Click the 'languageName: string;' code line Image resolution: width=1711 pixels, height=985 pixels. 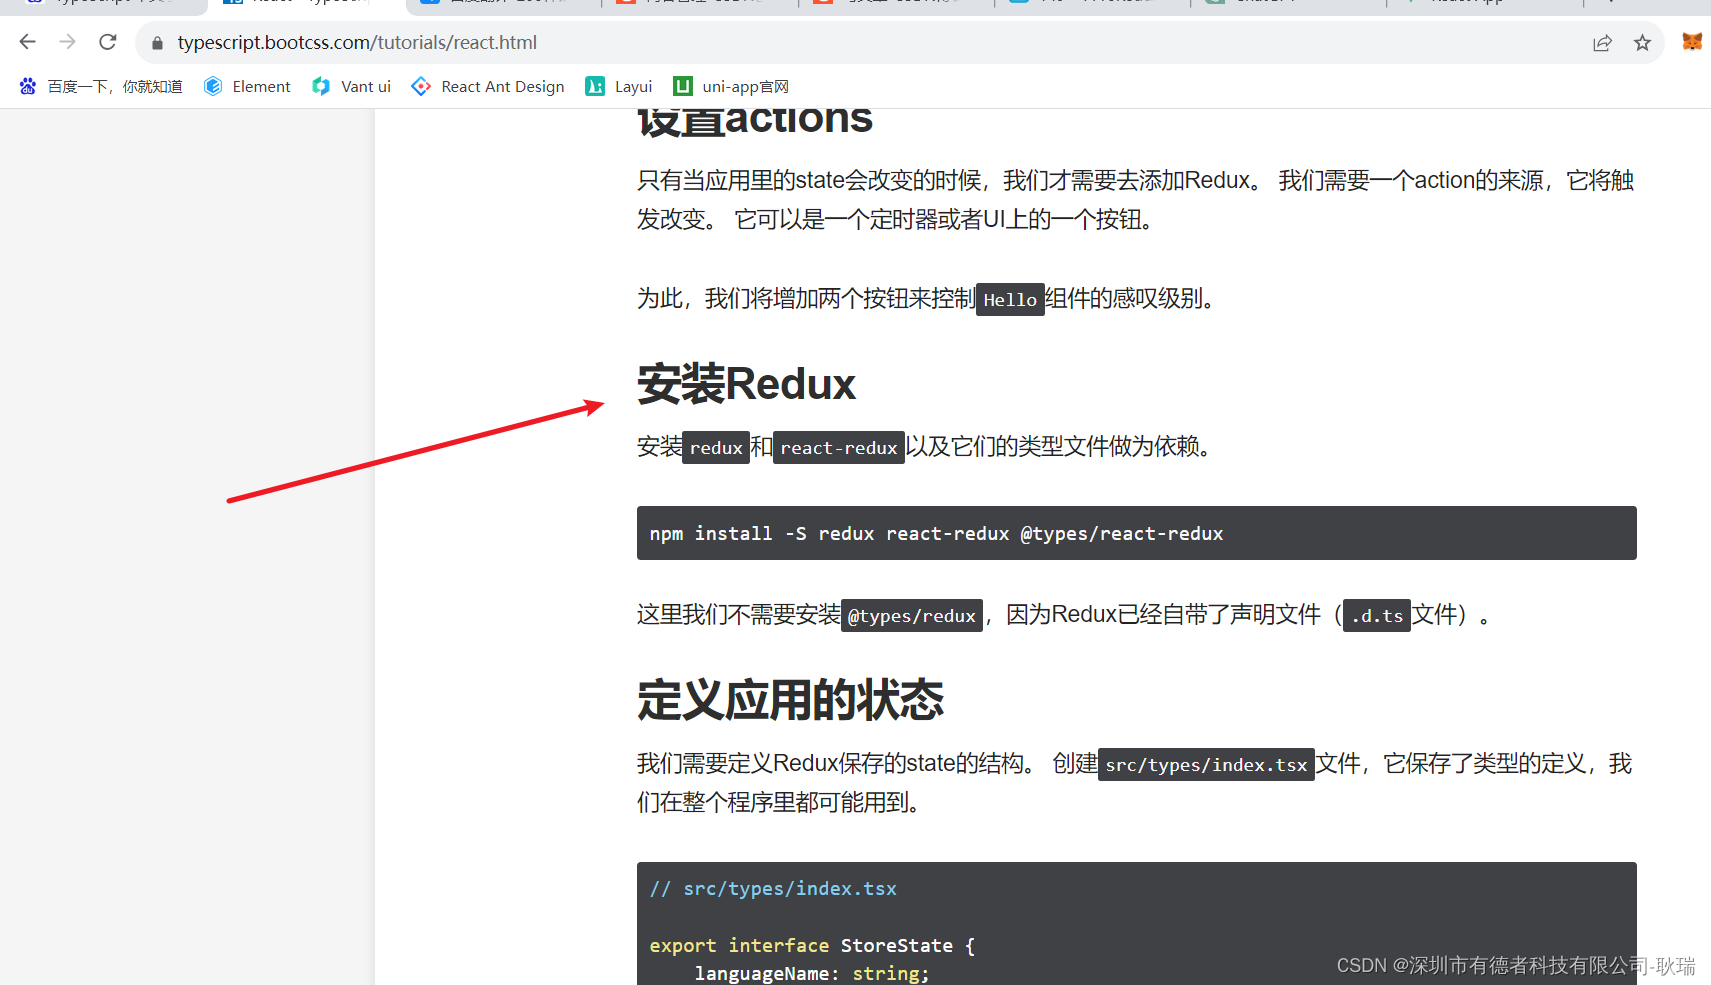tap(812, 973)
